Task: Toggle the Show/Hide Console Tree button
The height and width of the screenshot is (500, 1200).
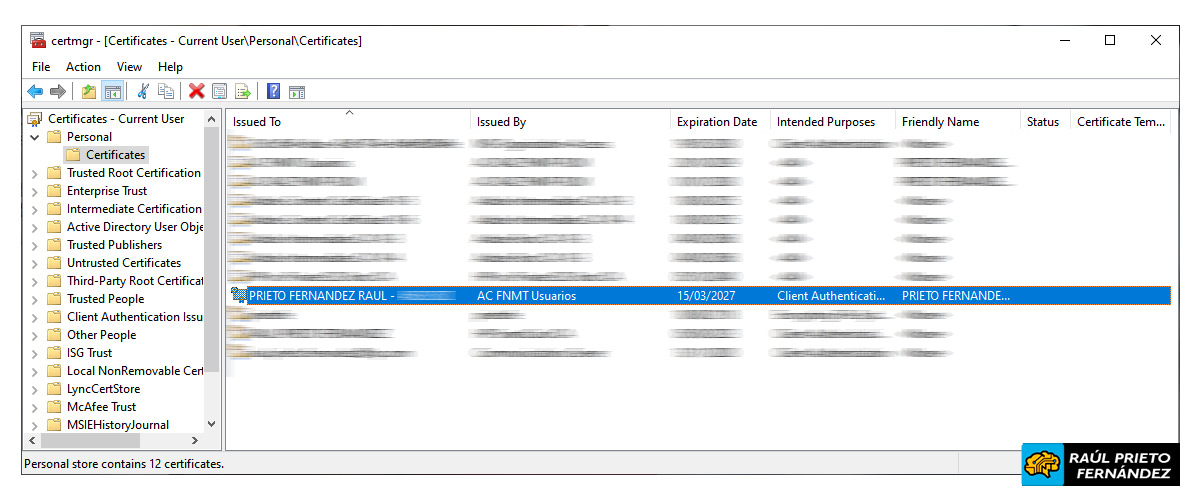Action: pyautogui.click(x=113, y=92)
